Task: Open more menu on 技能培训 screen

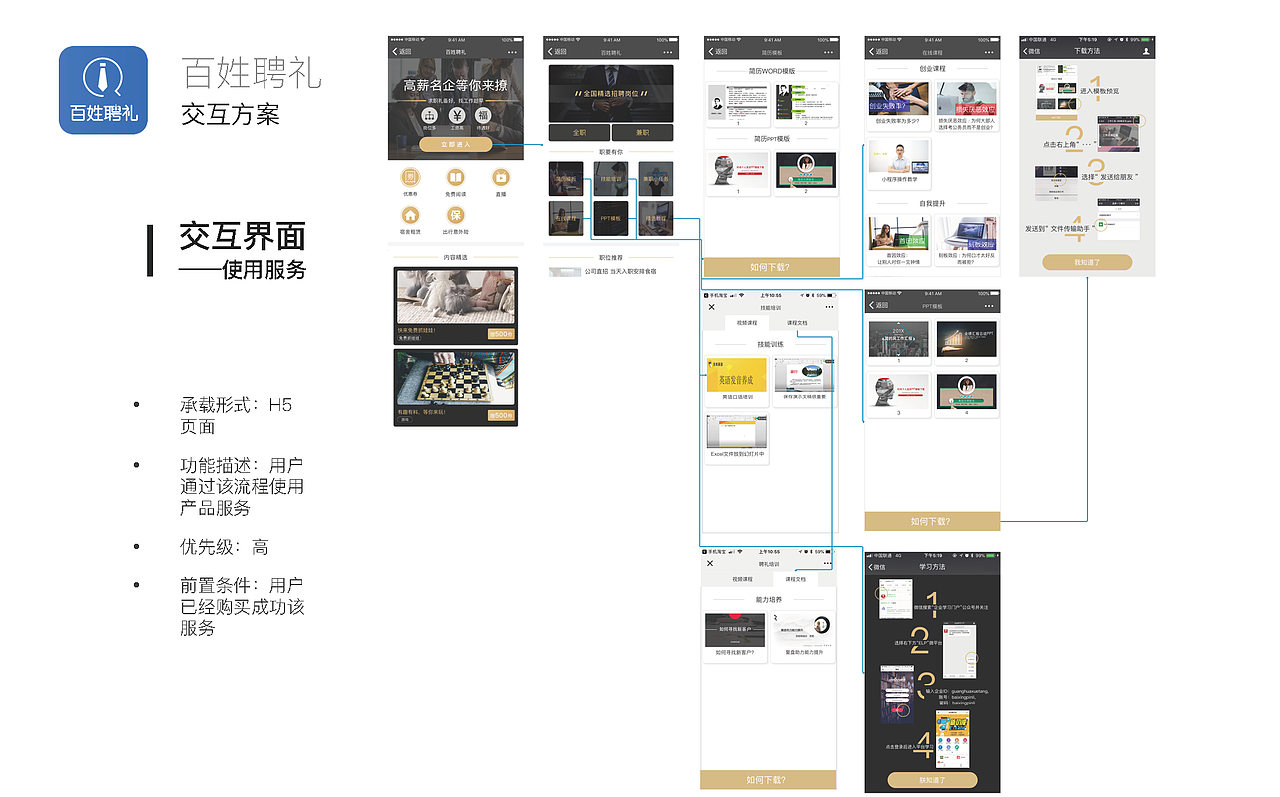Action: coord(828,307)
